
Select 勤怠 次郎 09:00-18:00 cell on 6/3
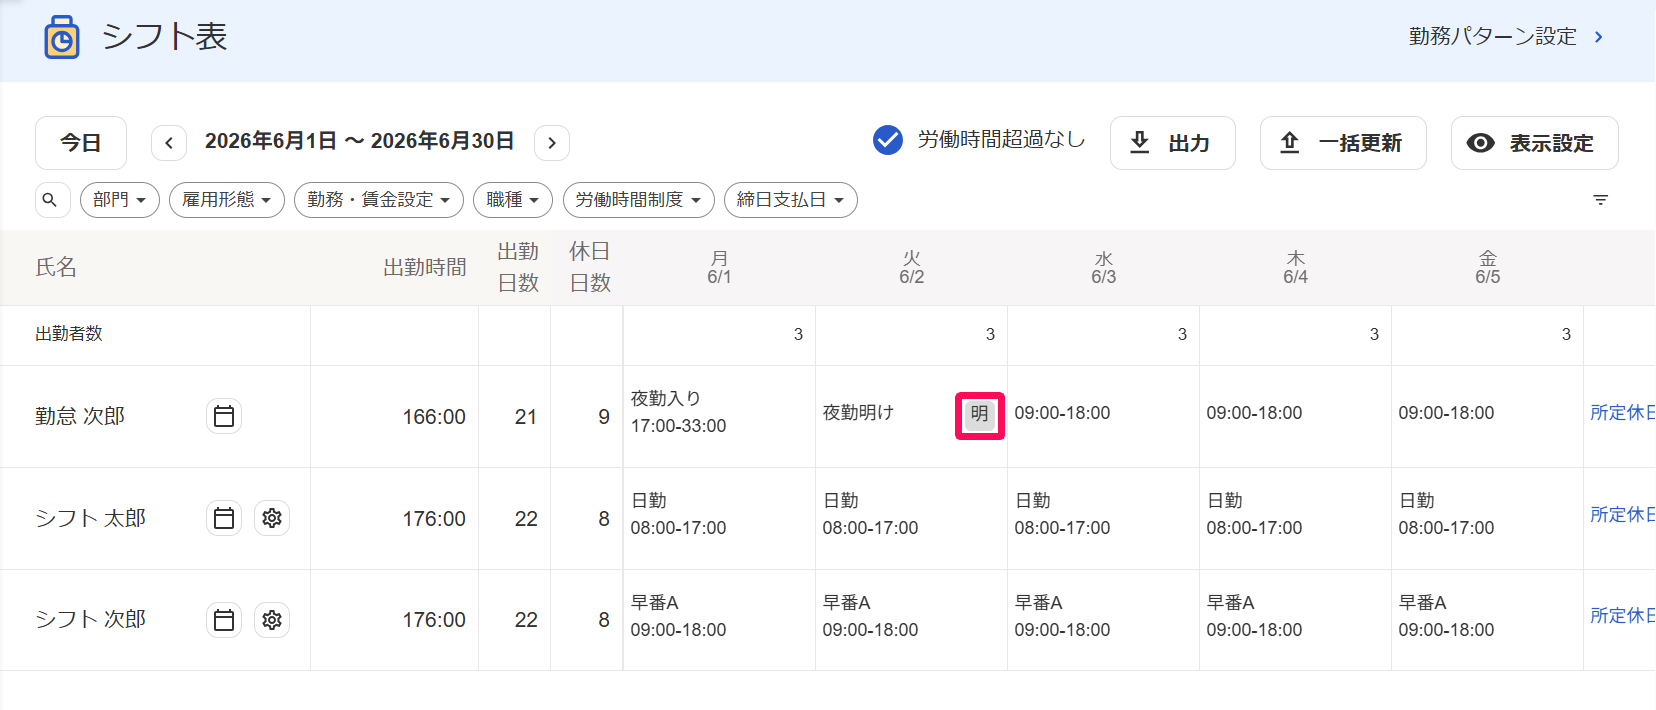[x=1103, y=416]
